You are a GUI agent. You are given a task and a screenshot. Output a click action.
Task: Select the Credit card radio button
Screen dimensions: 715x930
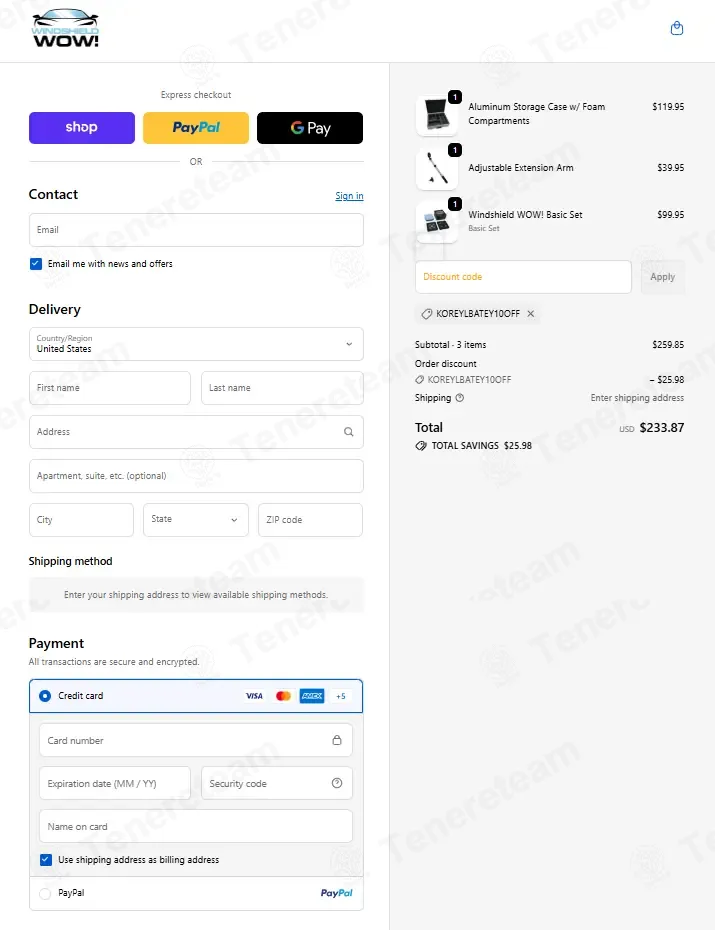click(45, 696)
